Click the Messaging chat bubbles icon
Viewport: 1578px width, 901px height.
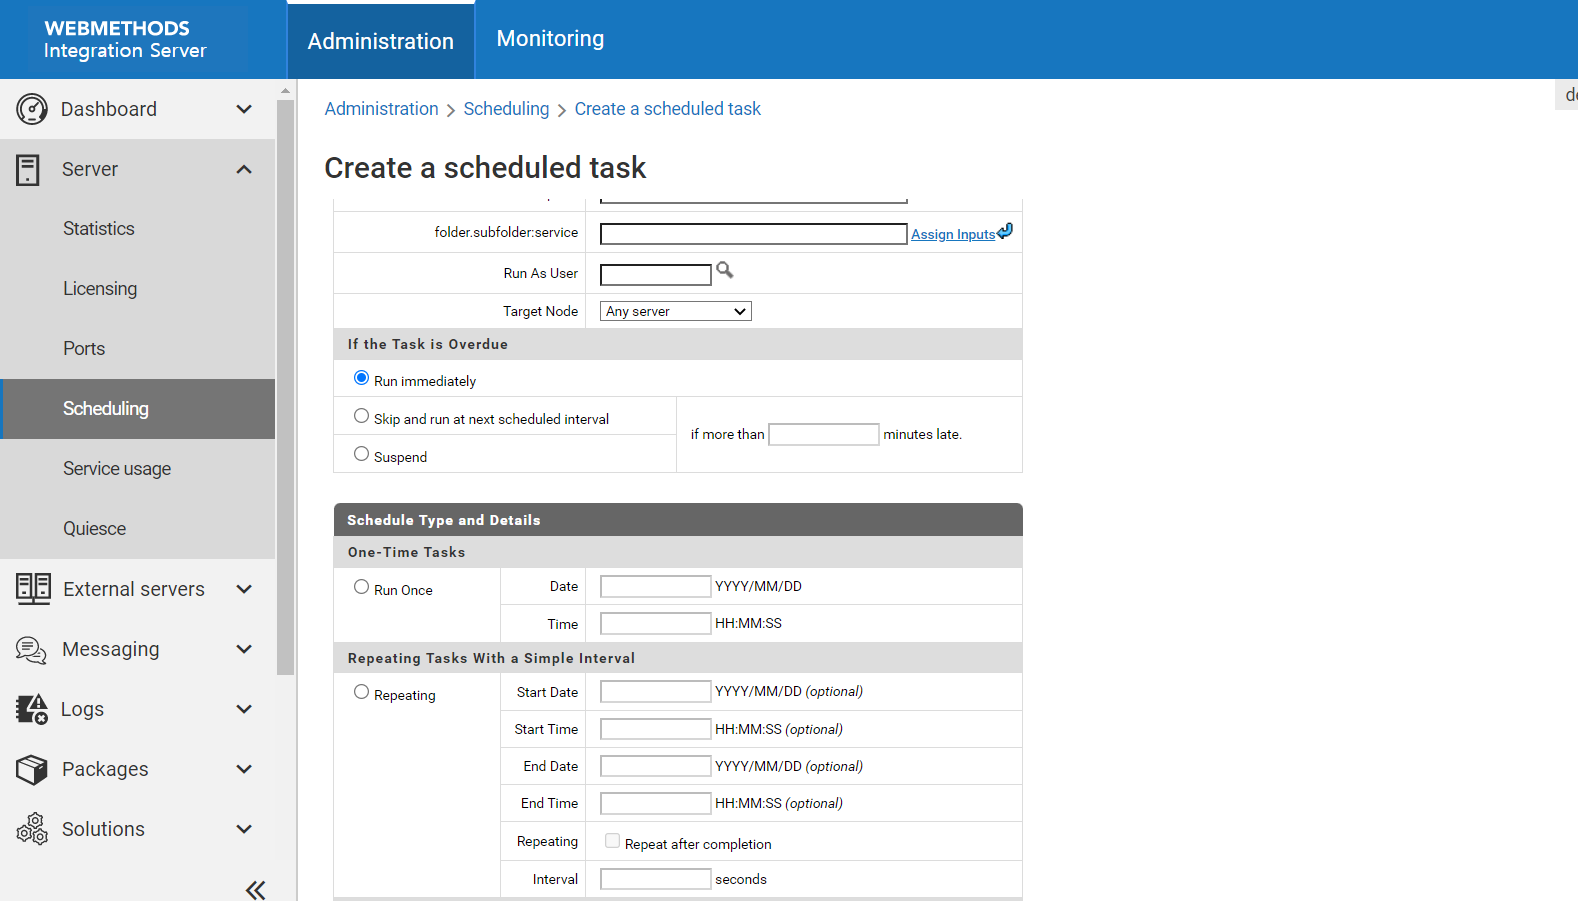coord(31,650)
